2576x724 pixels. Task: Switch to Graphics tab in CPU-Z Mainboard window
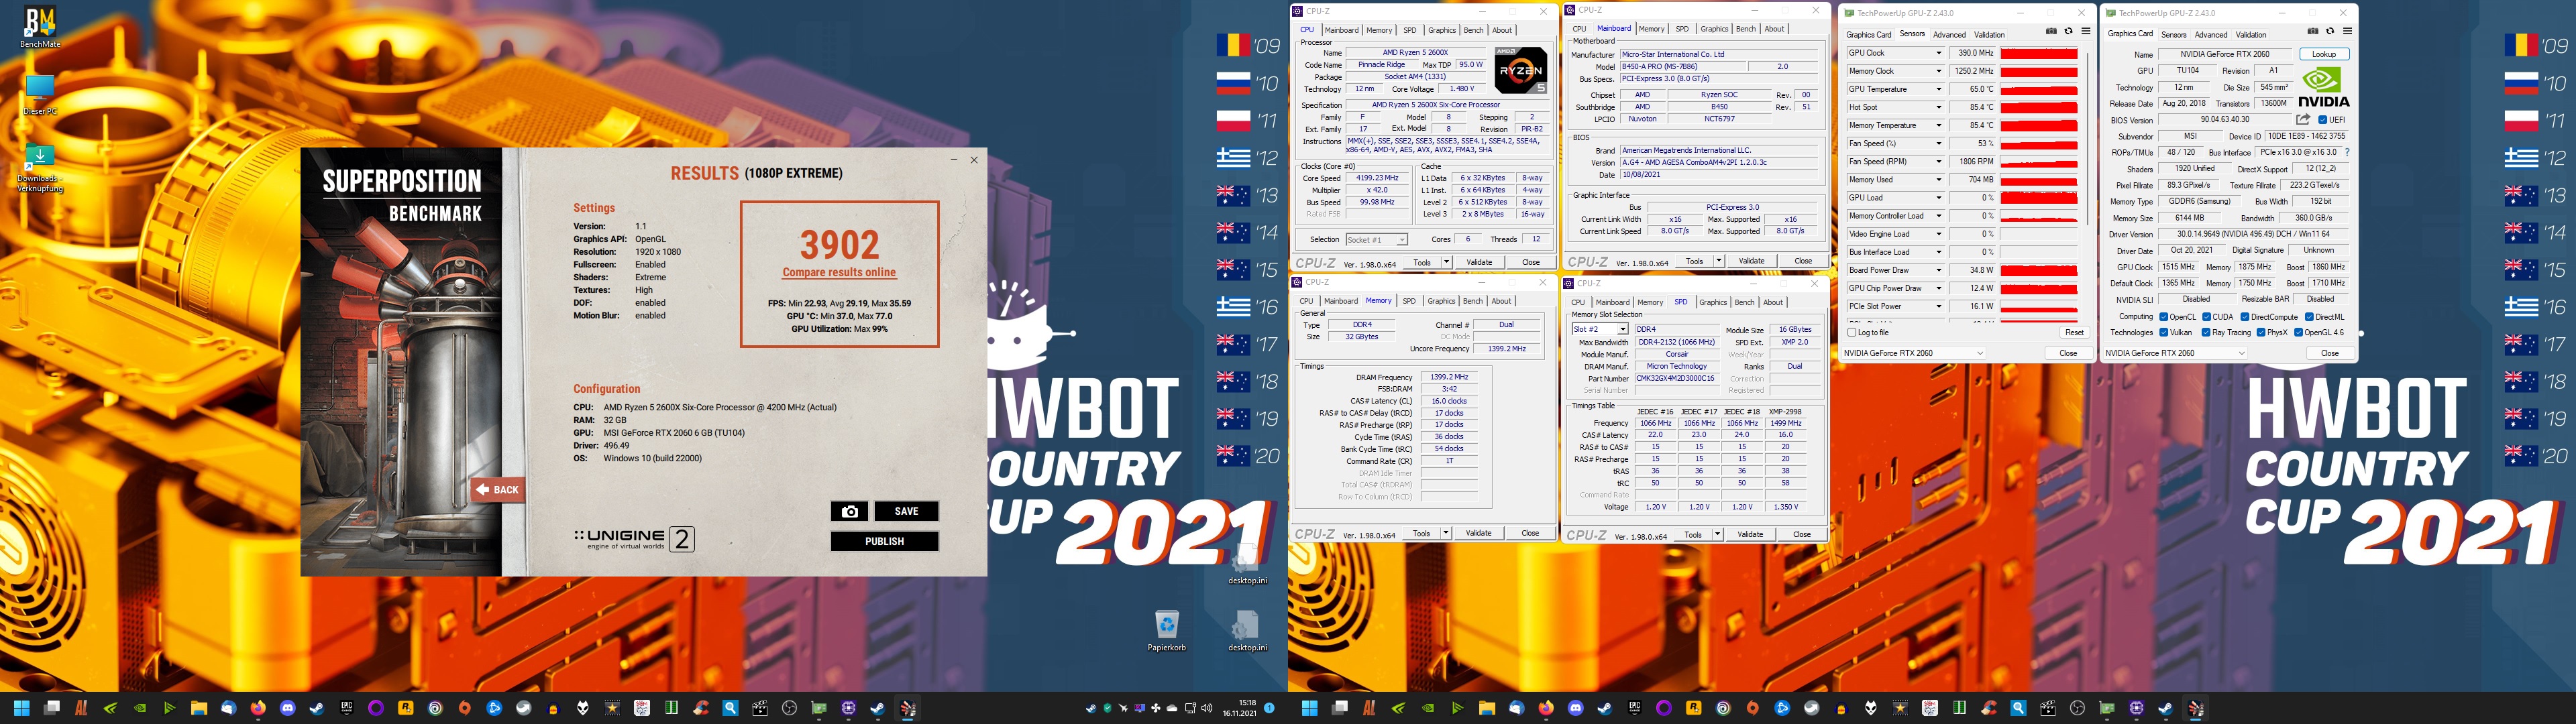pos(1714,29)
